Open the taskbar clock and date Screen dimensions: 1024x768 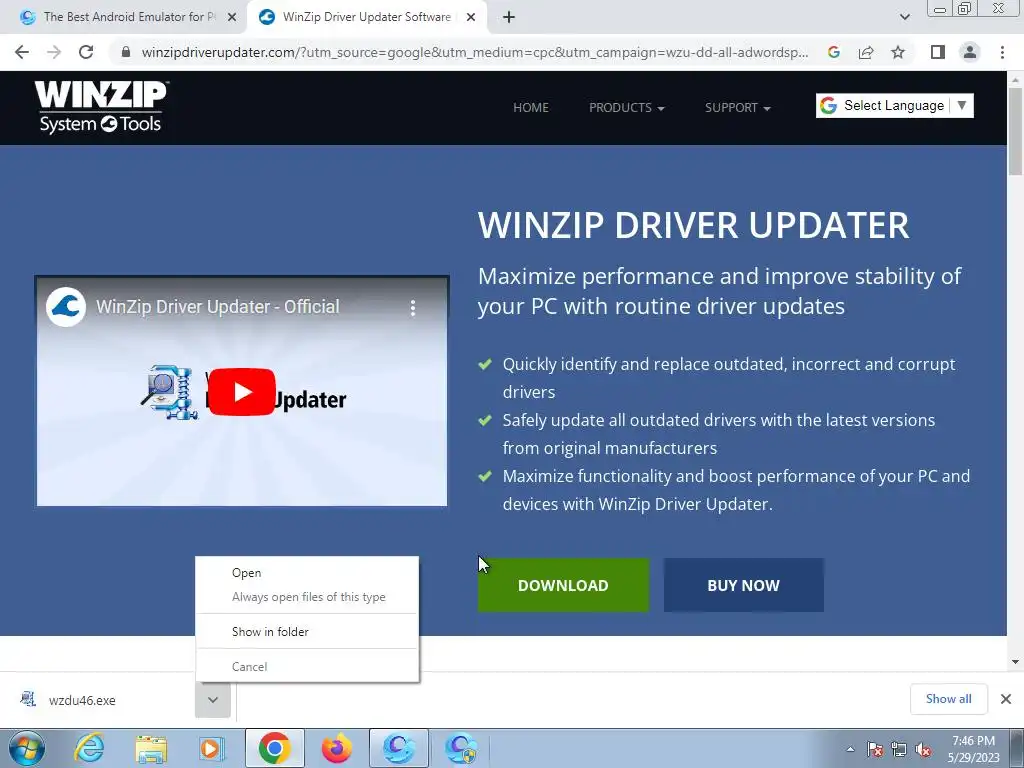973,749
